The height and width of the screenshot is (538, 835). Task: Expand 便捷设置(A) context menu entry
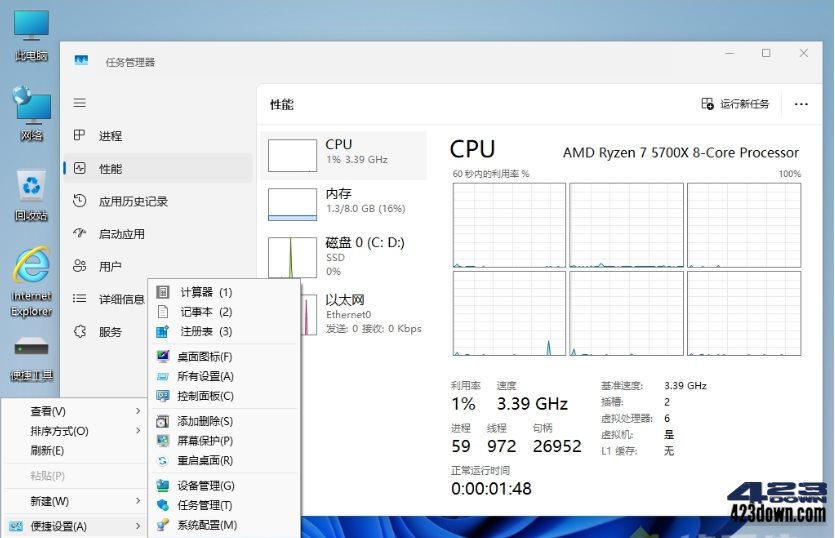click(75, 526)
